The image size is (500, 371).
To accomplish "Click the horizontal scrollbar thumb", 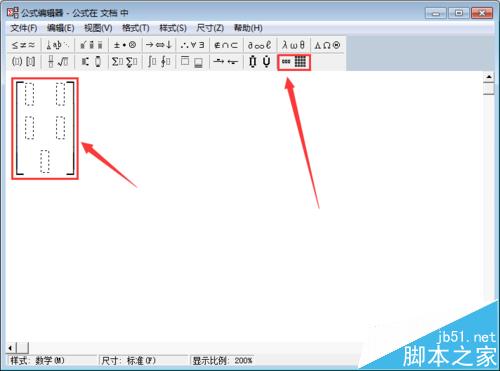I will click(x=23, y=348).
